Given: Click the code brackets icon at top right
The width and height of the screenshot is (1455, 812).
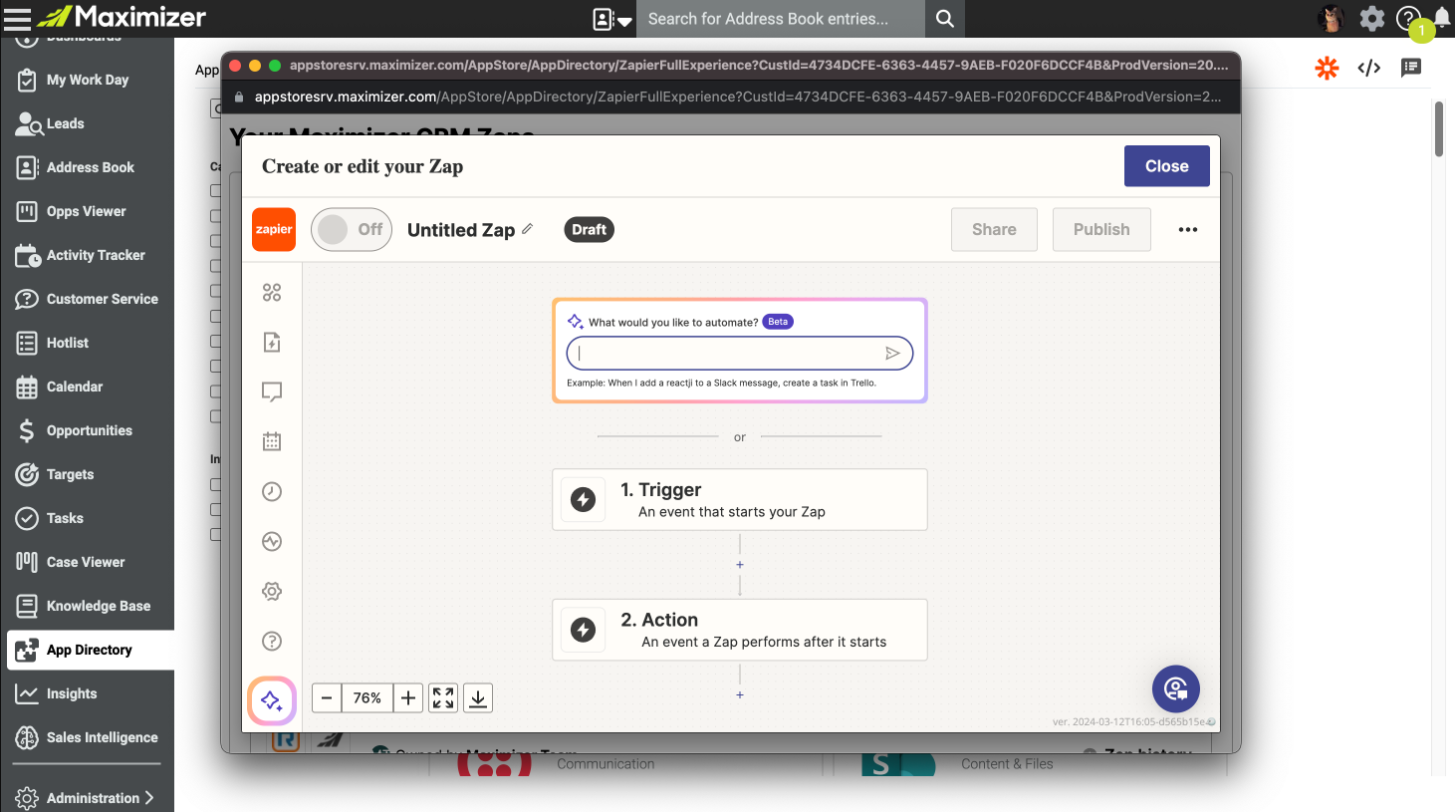Looking at the screenshot, I should pos(1369,68).
